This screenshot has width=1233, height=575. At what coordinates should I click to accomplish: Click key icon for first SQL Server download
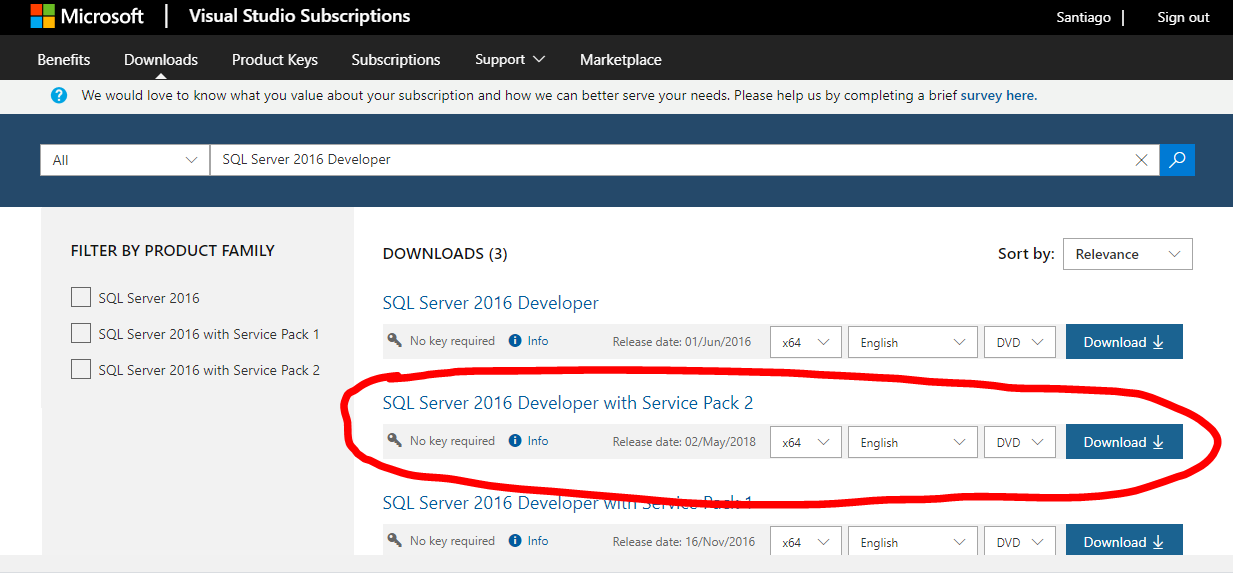click(395, 341)
